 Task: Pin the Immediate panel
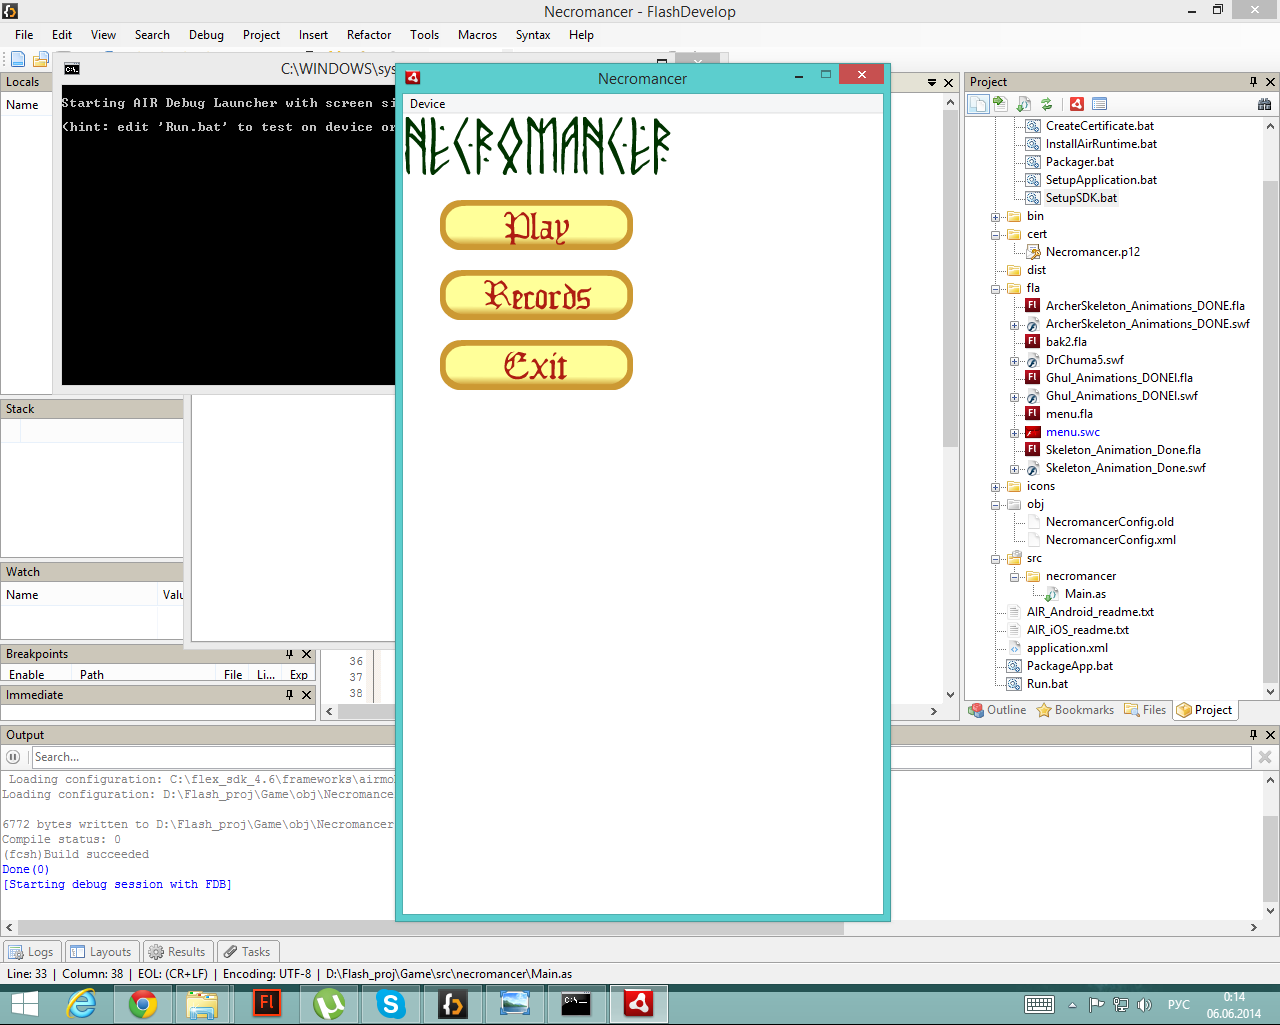[289, 695]
